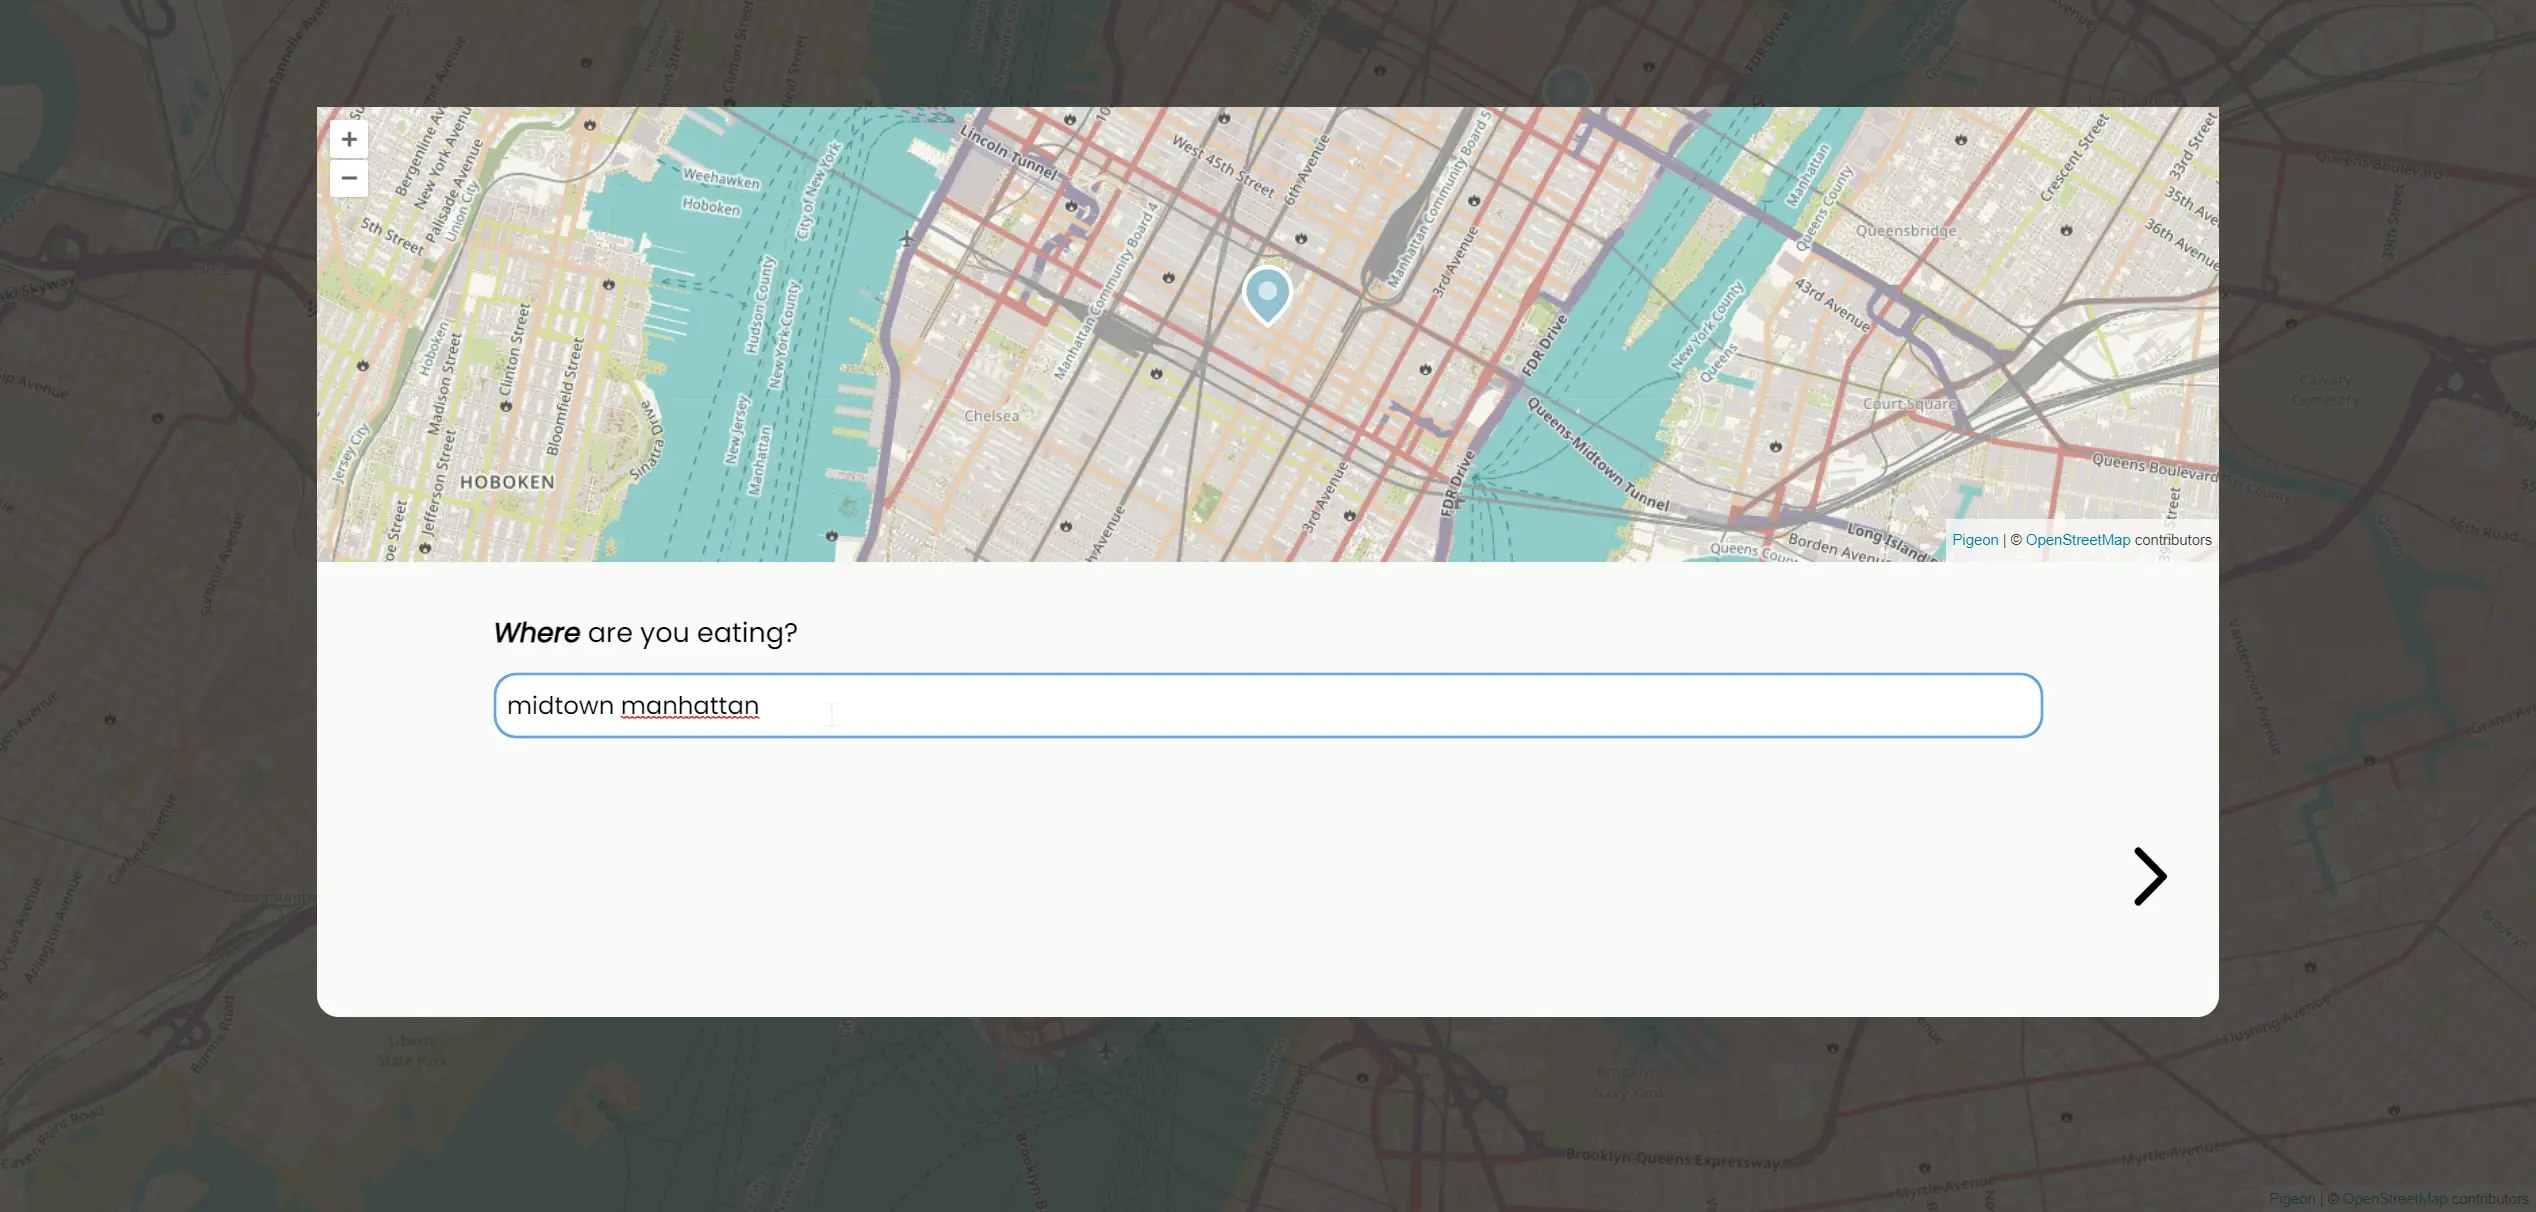The image size is (2536, 1212).
Task: Open Pigeon link in dialog map attribution
Action: point(1974,540)
